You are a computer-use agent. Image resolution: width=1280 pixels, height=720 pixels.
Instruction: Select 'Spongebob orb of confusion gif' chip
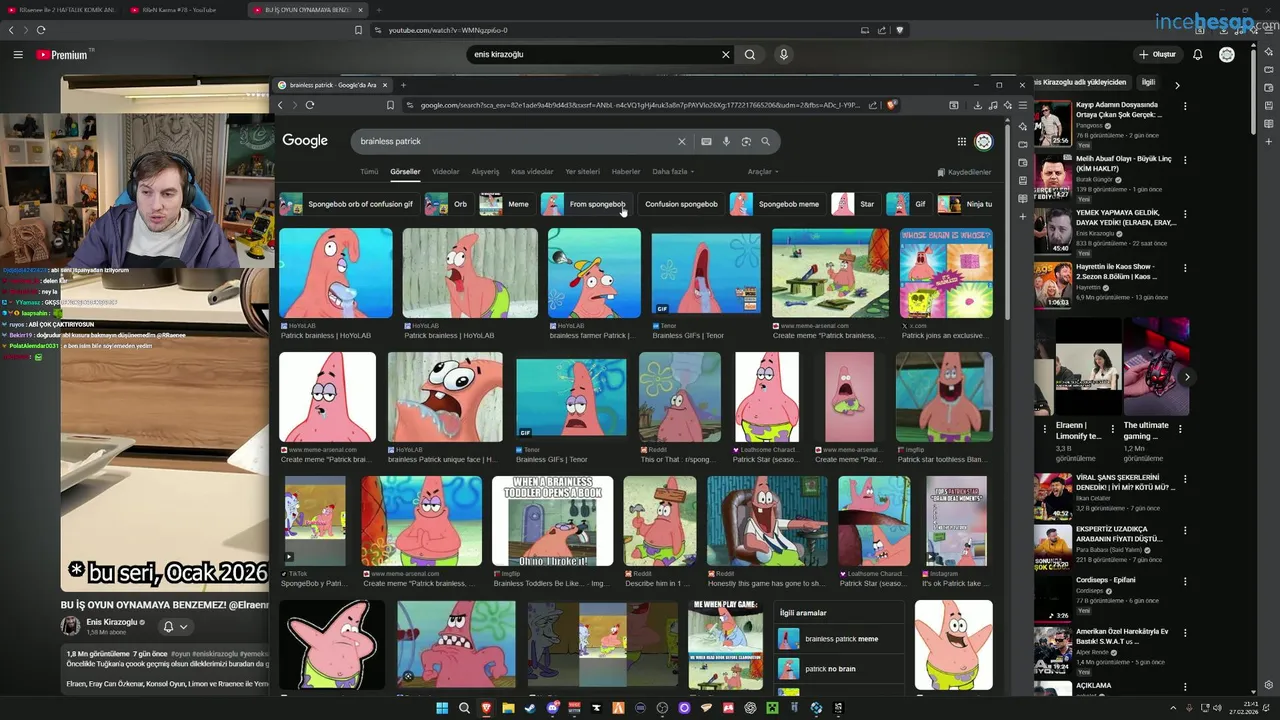tap(347, 204)
